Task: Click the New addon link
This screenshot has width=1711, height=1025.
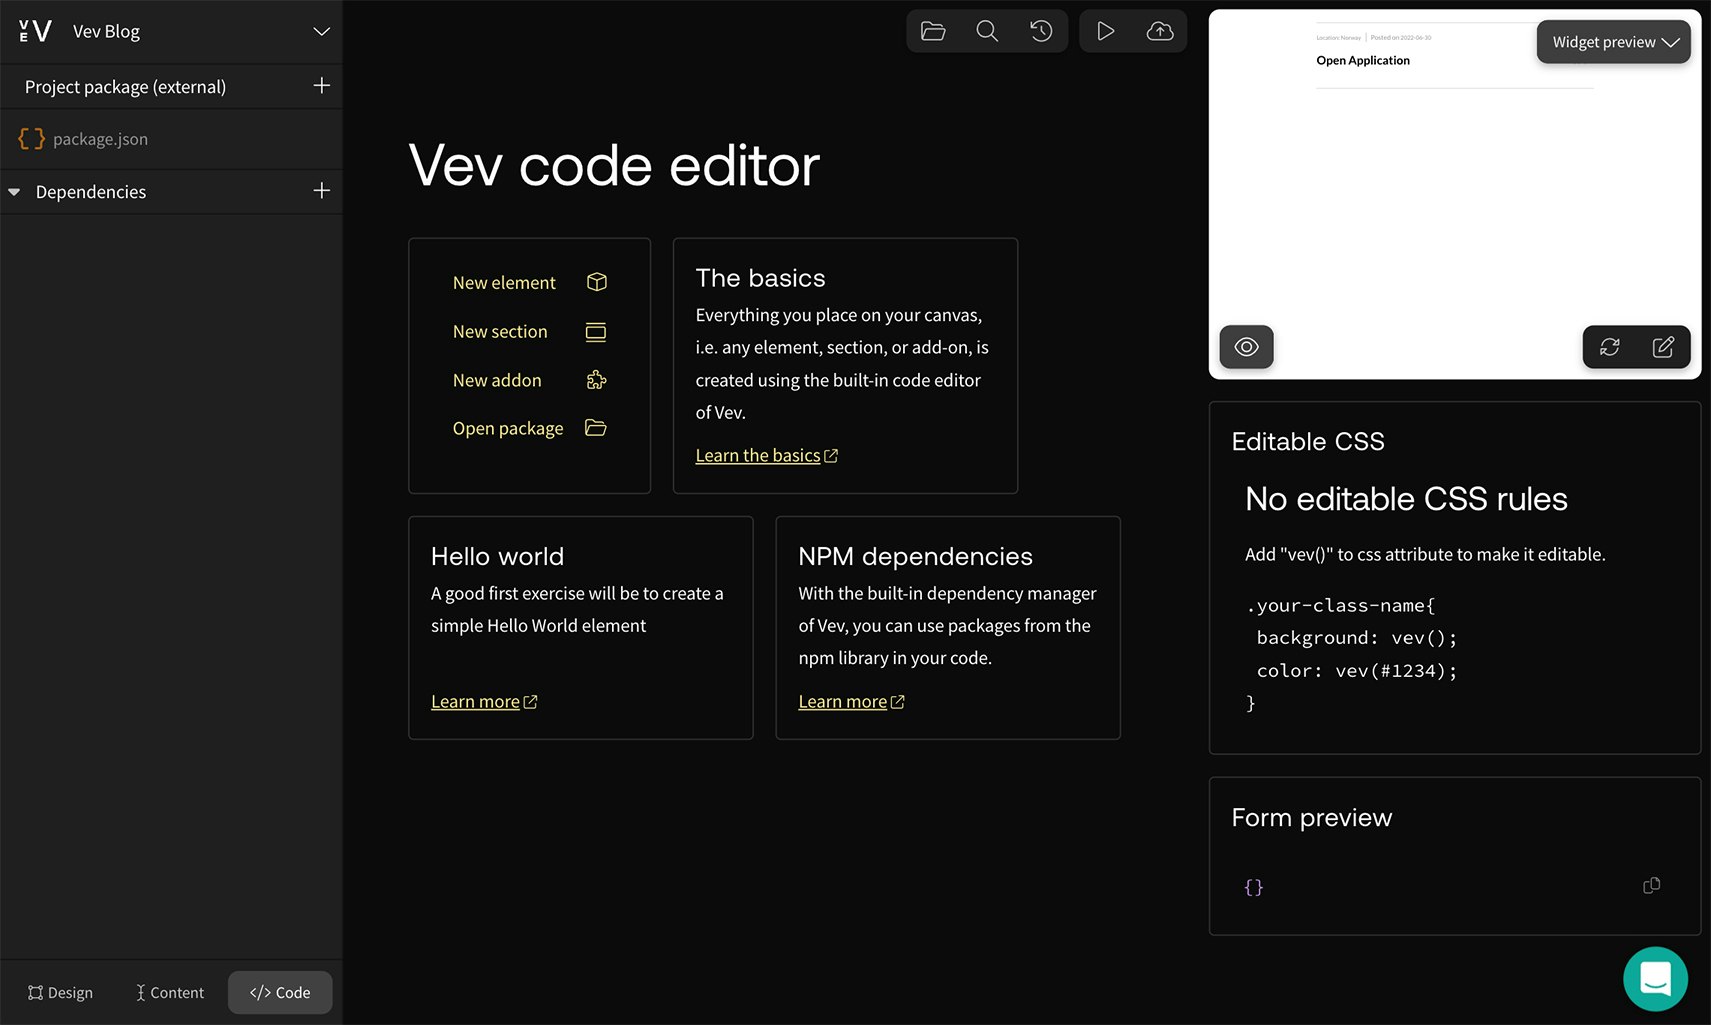Action: [497, 380]
